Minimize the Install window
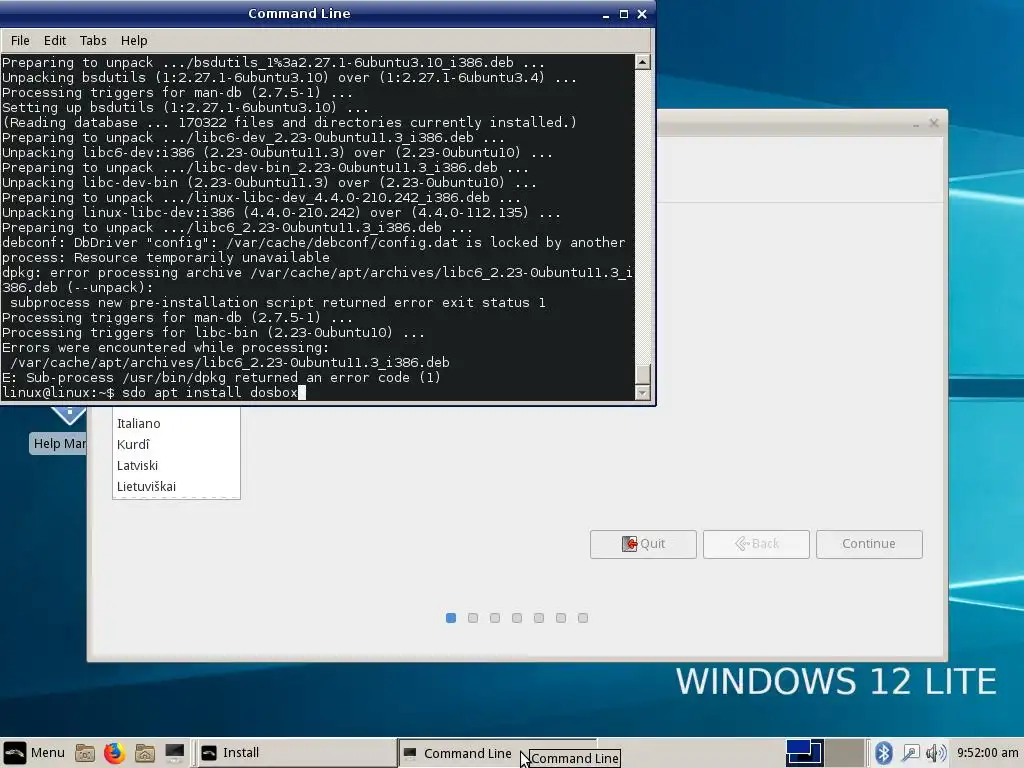The image size is (1024, 768). coord(916,123)
